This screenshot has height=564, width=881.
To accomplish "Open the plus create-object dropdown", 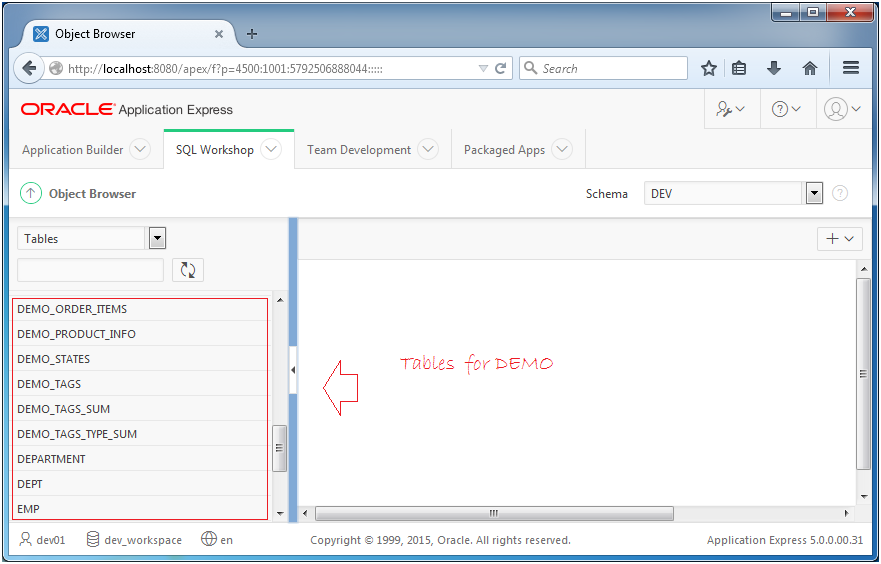I will [839, 239].
